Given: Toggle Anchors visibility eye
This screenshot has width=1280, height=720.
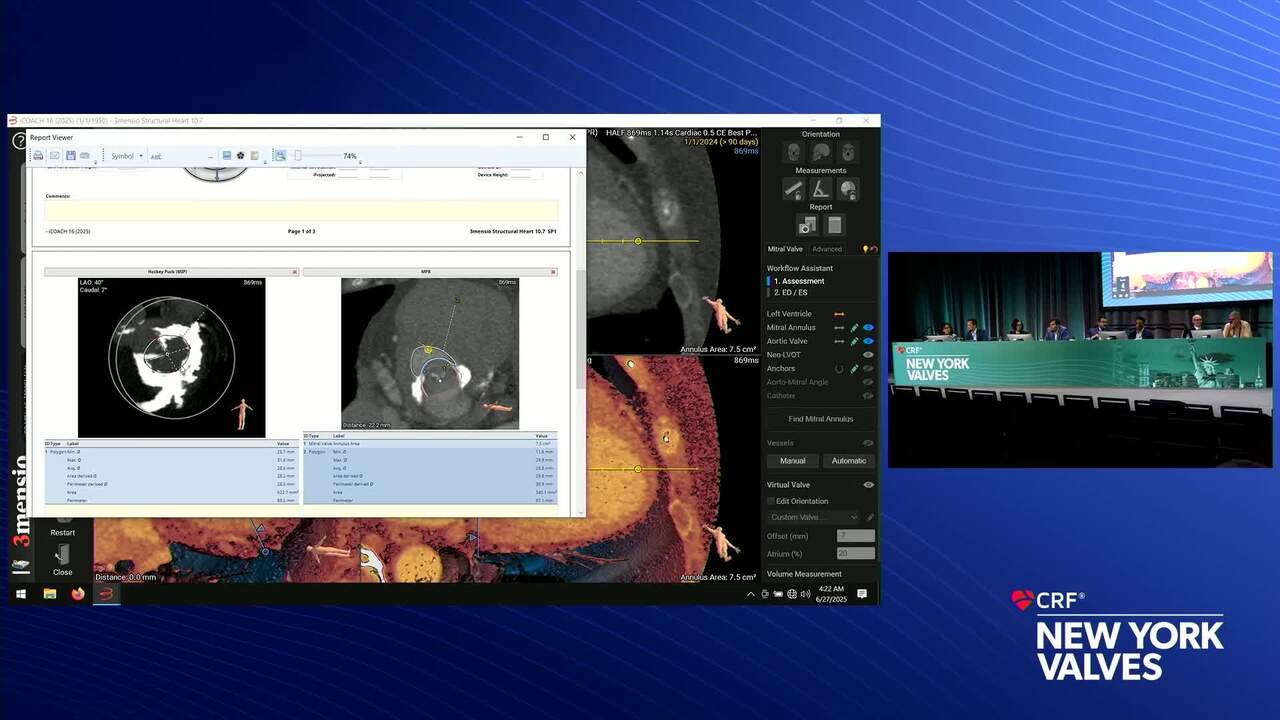Looking at the screenshot, I should (x=869, y=369).
